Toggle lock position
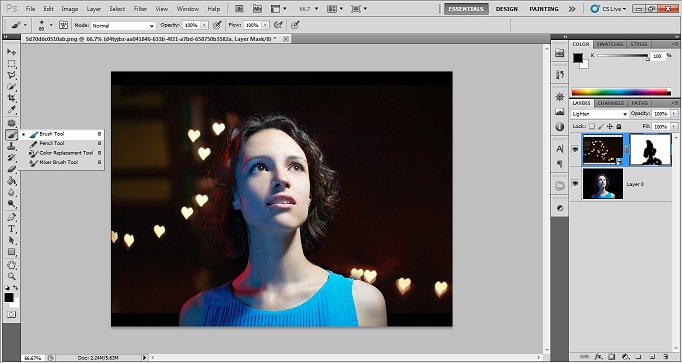Viewport: 682px width, 363px height. pyautogui.click(x=609, y=126)
